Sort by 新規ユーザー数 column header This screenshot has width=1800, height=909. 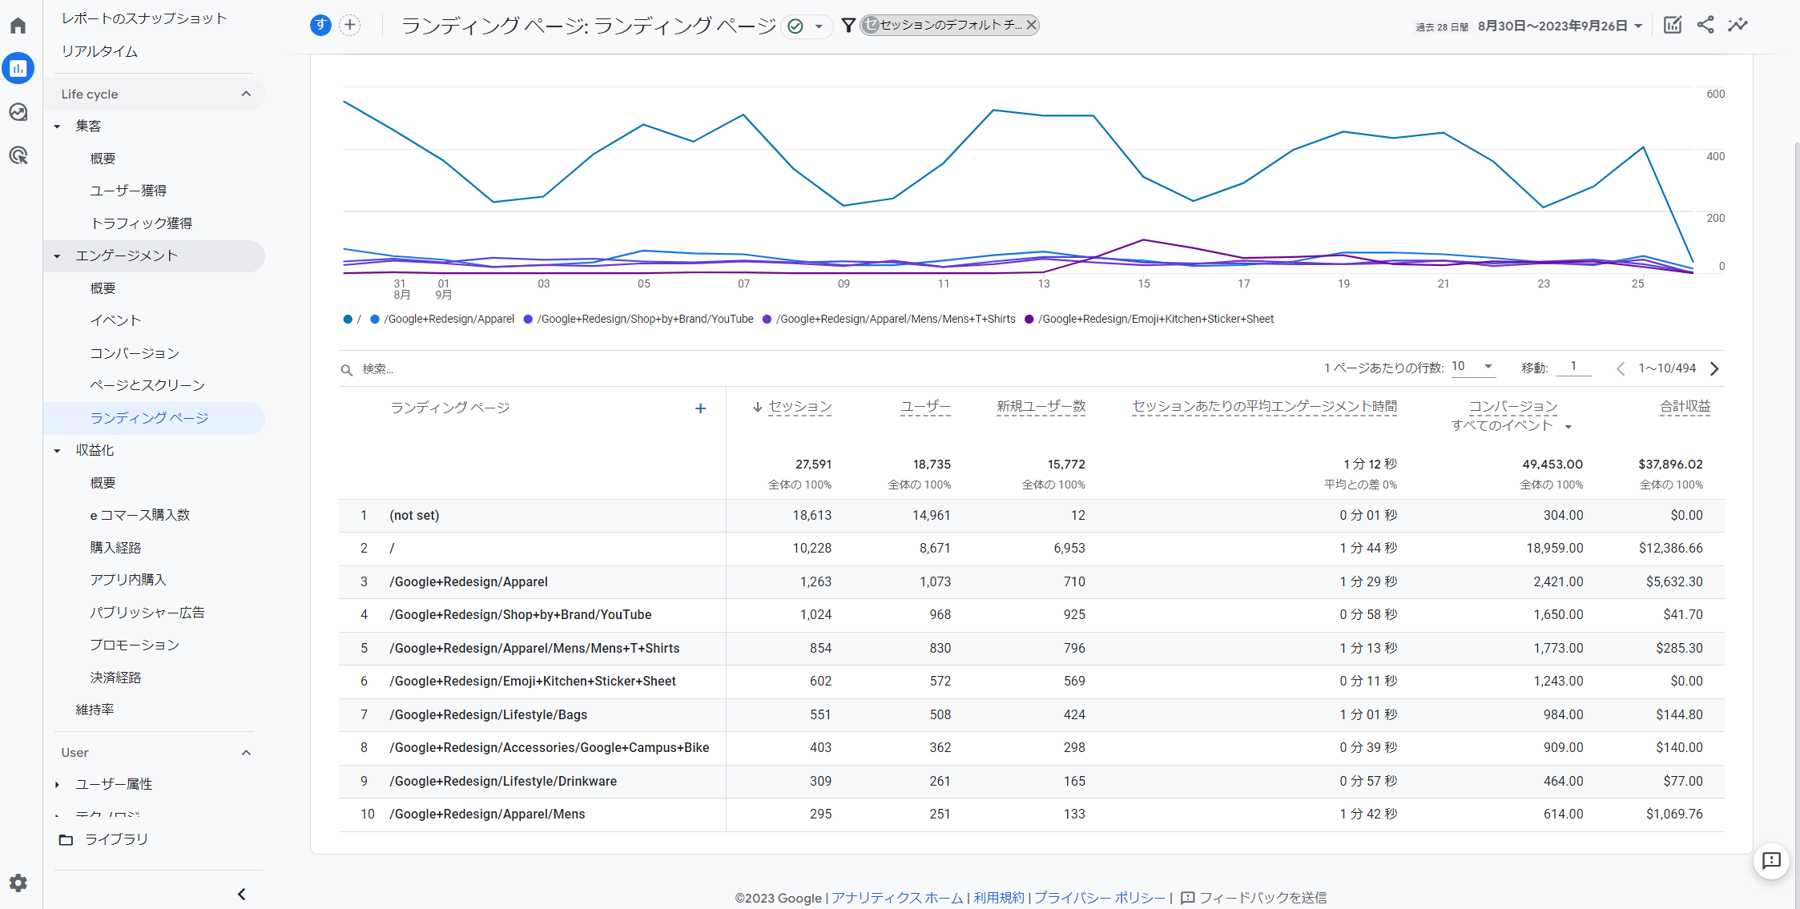coord(1041,407)
